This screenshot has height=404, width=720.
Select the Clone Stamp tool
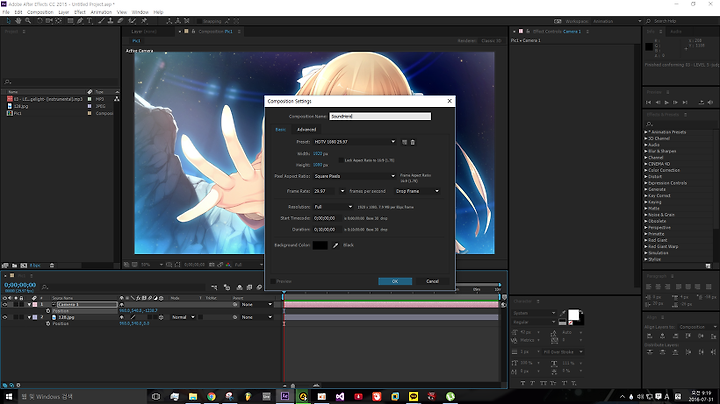(110, 21)
